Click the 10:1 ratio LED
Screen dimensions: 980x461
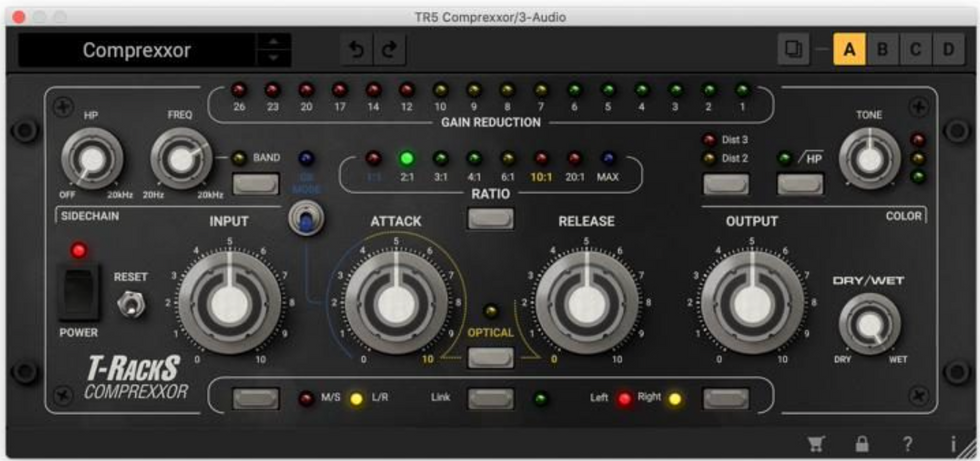[x=541, y=159]
